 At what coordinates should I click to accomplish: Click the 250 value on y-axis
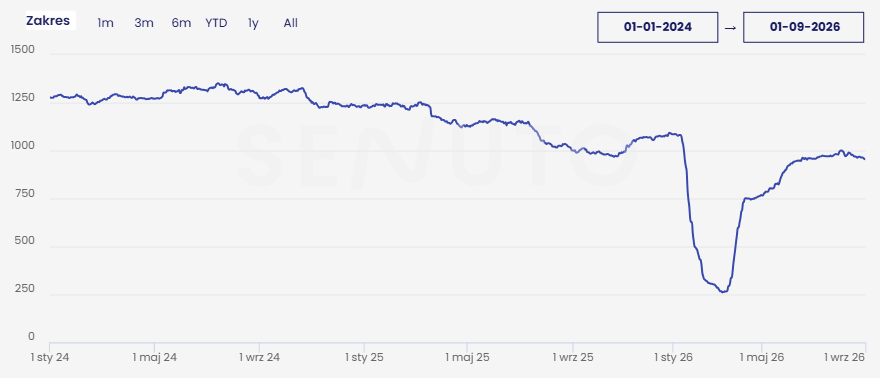coord(24,289)
